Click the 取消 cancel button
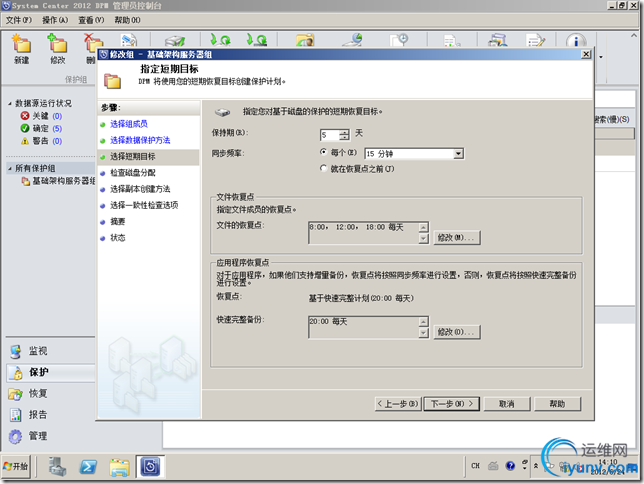 507,404
